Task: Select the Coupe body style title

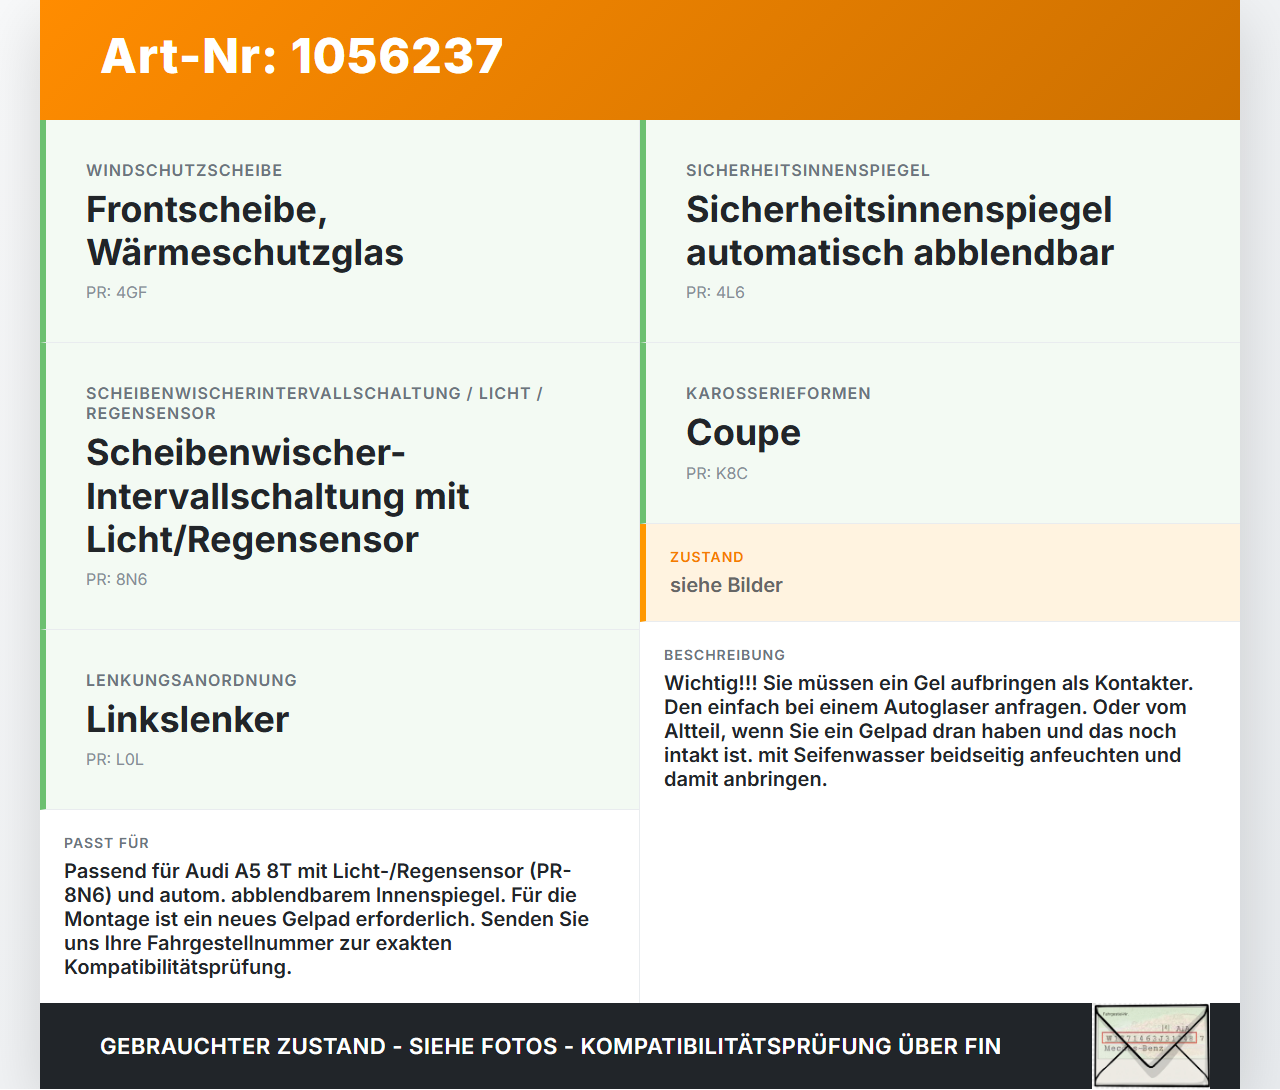Action: [743, 432]
